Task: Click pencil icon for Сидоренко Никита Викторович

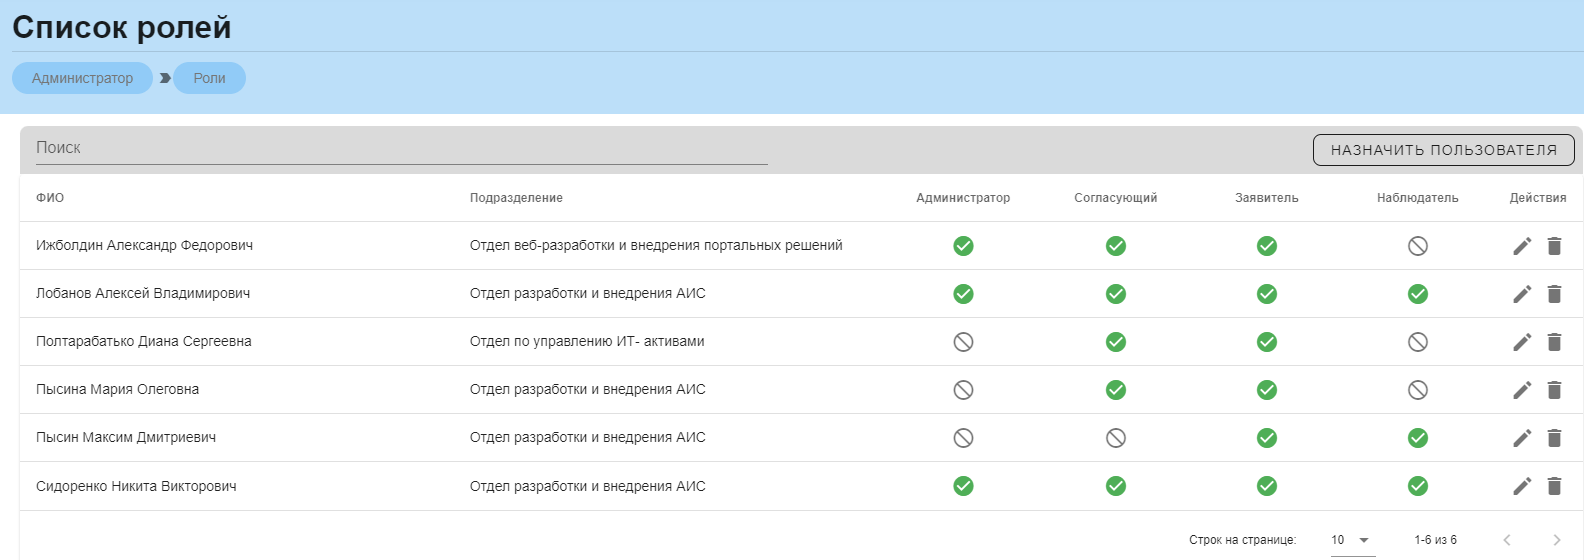Action: click(1522, 486)
